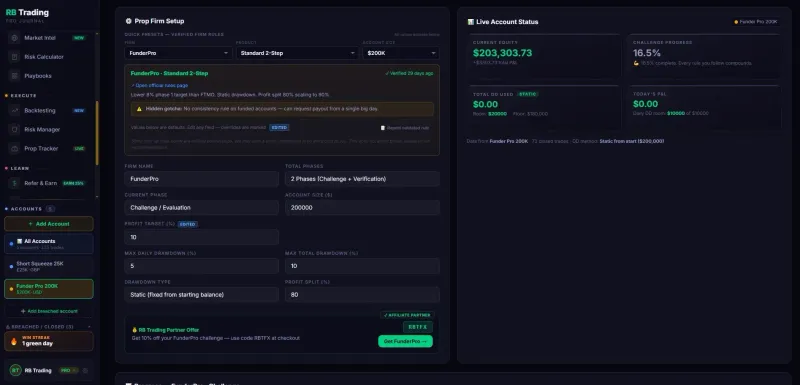Click the Refer & Earn dollar icon
This screenshot has height=385, width=800.
pos(15,183)
